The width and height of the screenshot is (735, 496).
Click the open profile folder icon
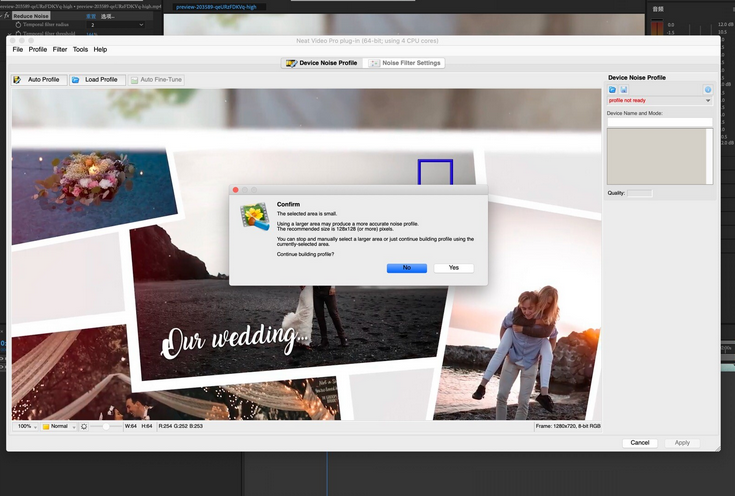612,90
